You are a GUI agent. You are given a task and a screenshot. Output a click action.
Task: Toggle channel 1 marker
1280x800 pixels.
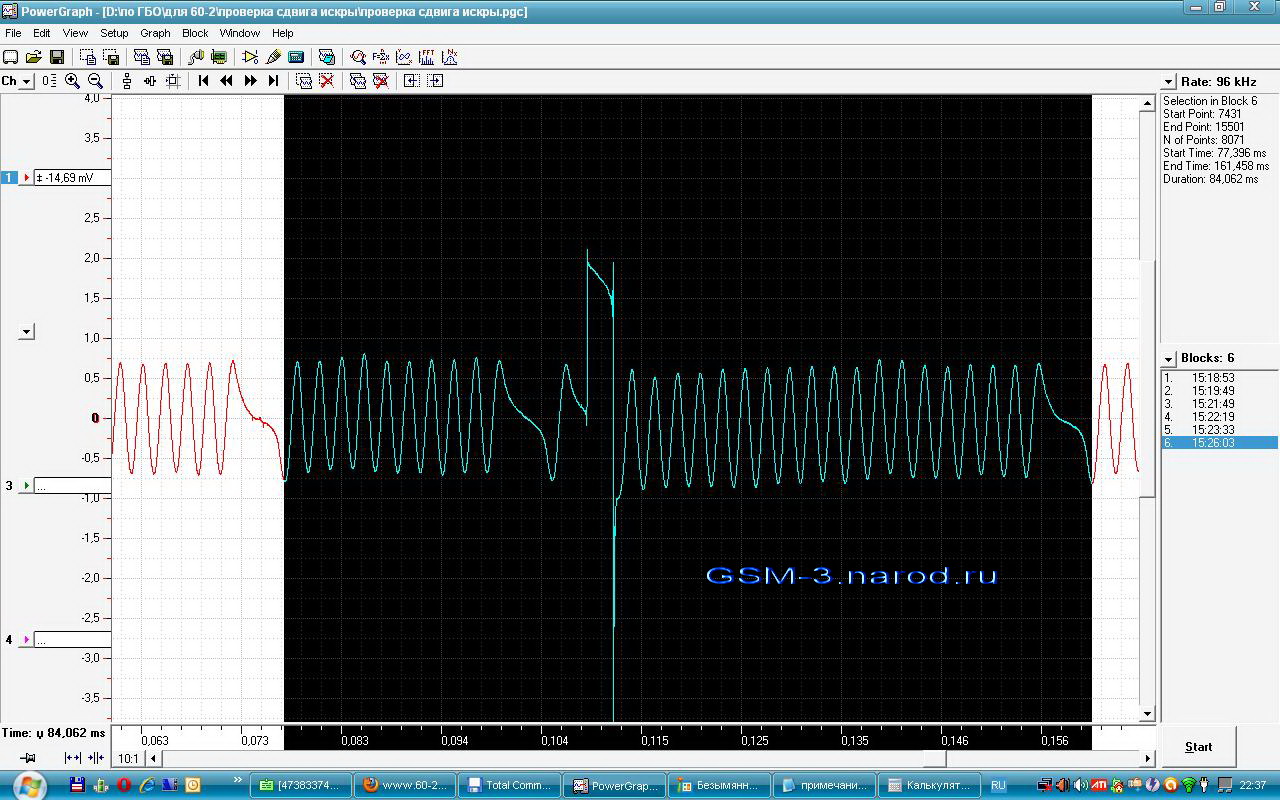(9, 177)
